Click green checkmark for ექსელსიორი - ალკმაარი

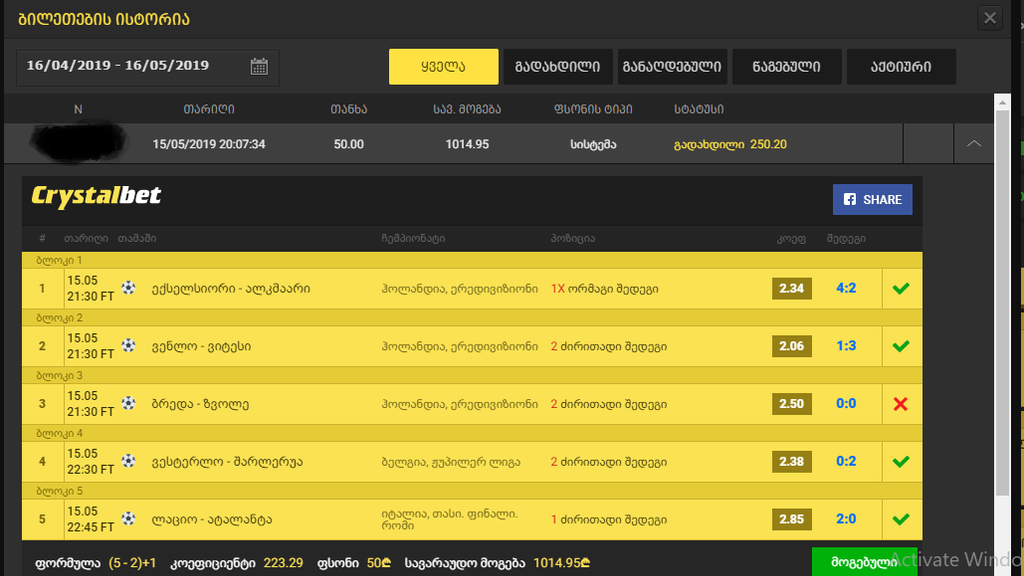tap(901, 288)
